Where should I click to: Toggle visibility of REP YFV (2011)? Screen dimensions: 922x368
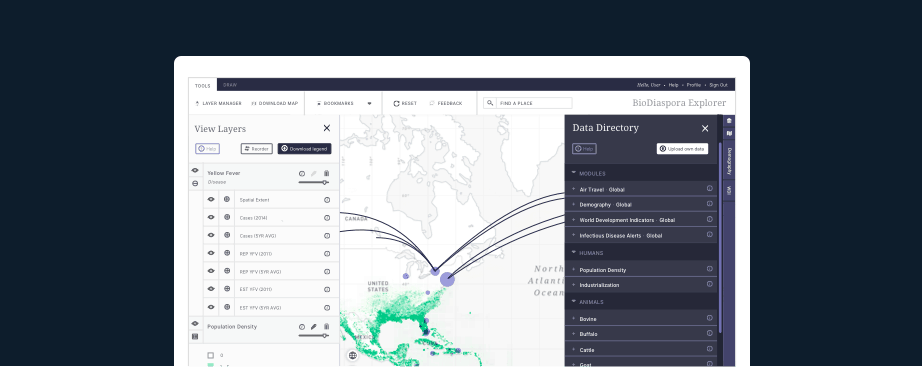coord(211,253)
